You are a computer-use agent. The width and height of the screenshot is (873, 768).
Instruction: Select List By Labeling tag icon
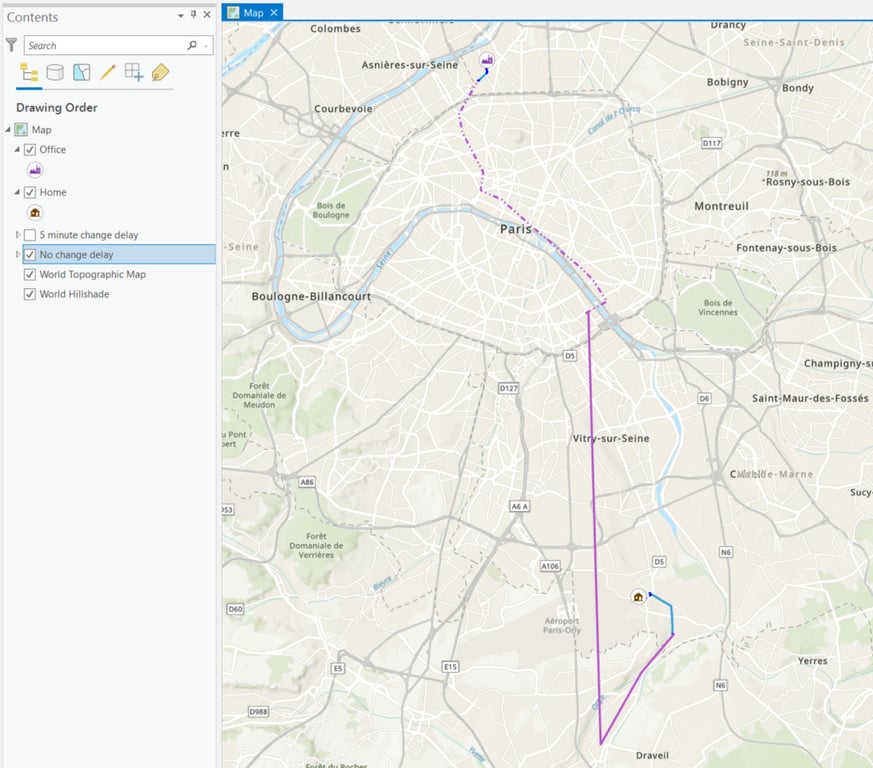160,72
